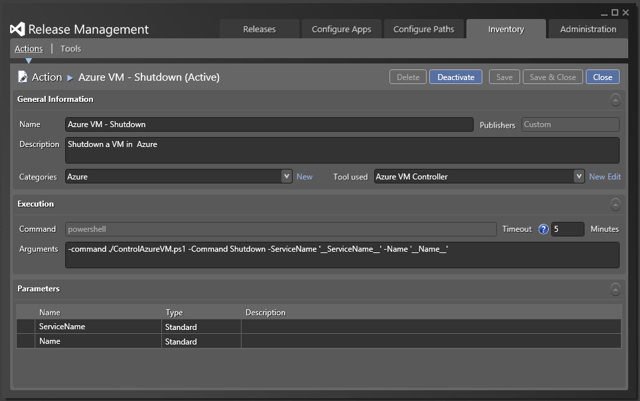Go to the Tools sub-menu link
This screenshot has height=401, width=640.
point(71,49)
